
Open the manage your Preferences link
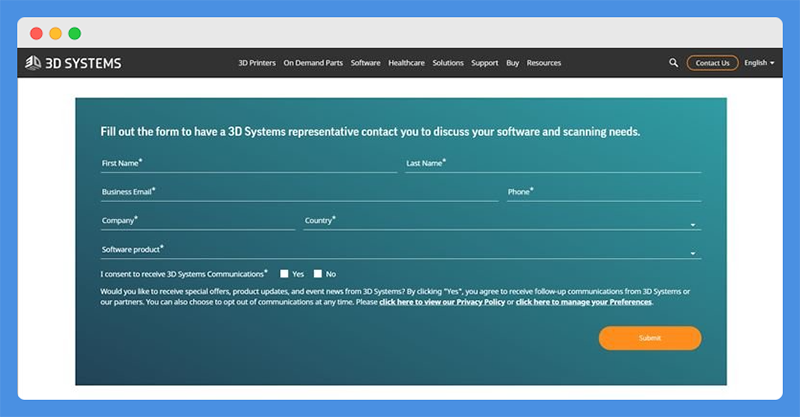(x=584, y=302)
